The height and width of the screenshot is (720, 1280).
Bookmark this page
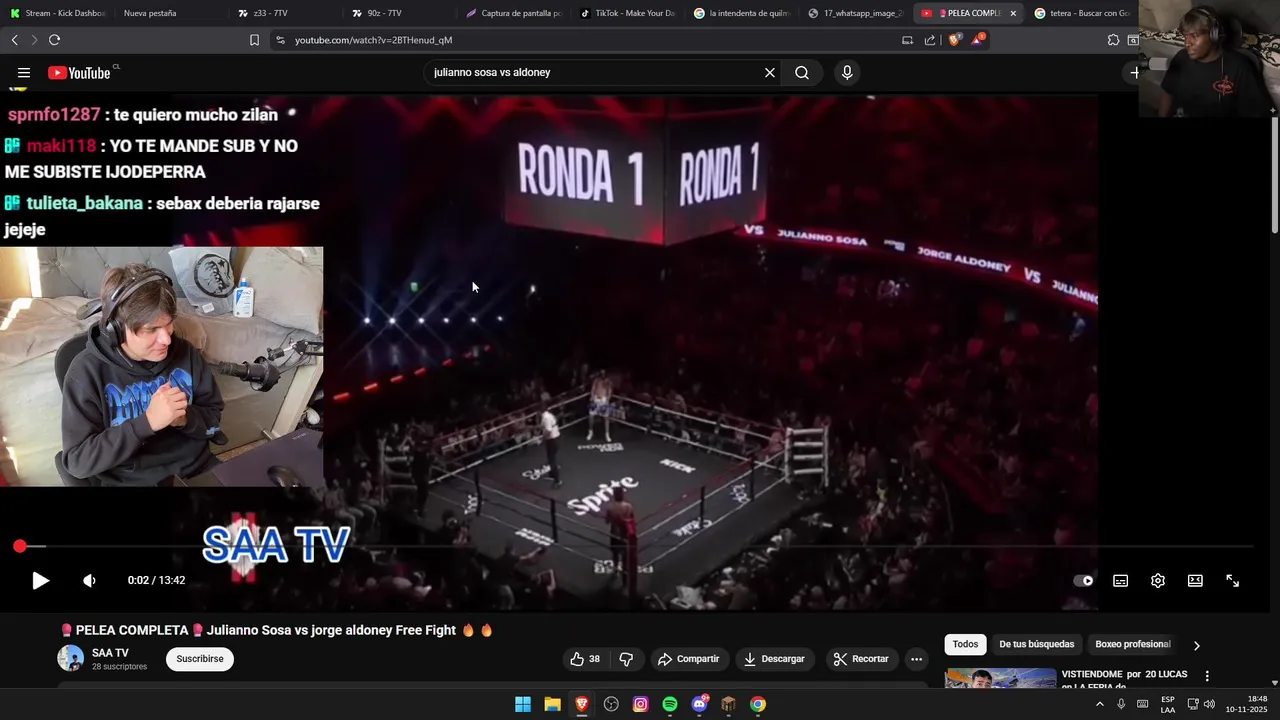pos(254,40)
